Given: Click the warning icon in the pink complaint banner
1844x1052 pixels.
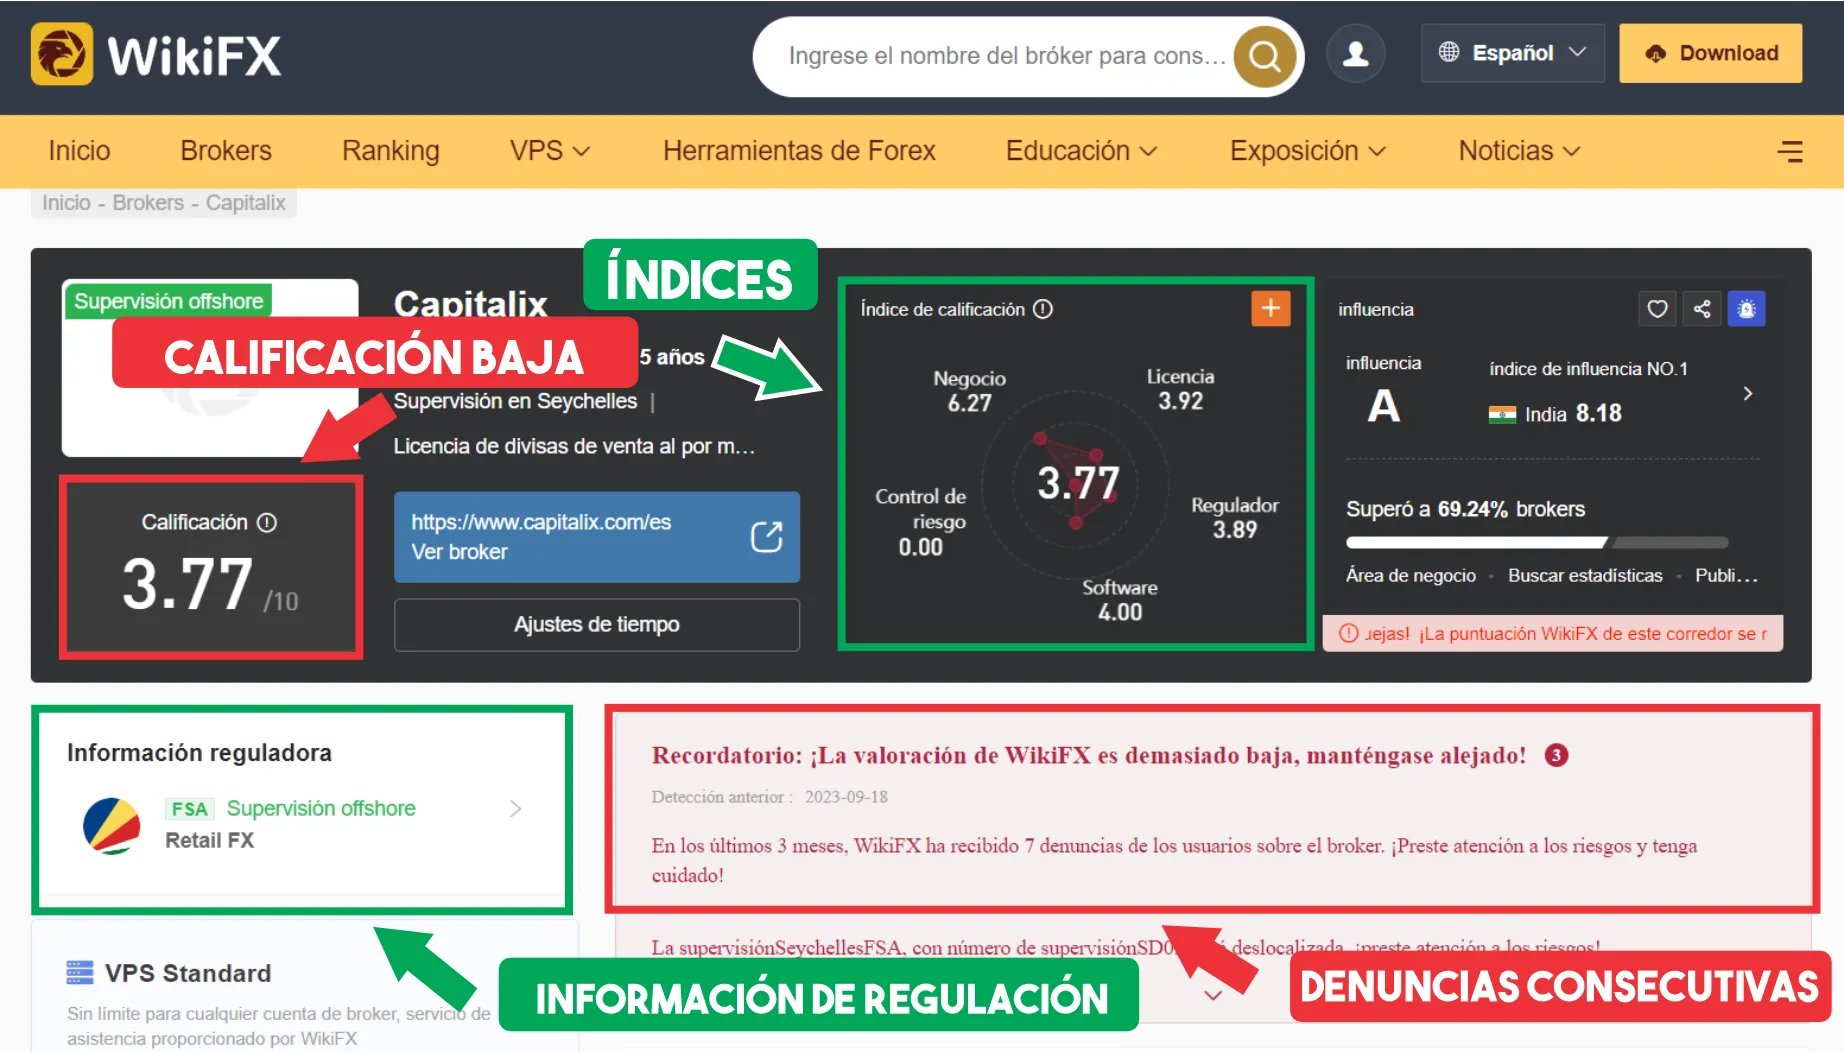Looking at the screenshot, I should pos(1349,633).
